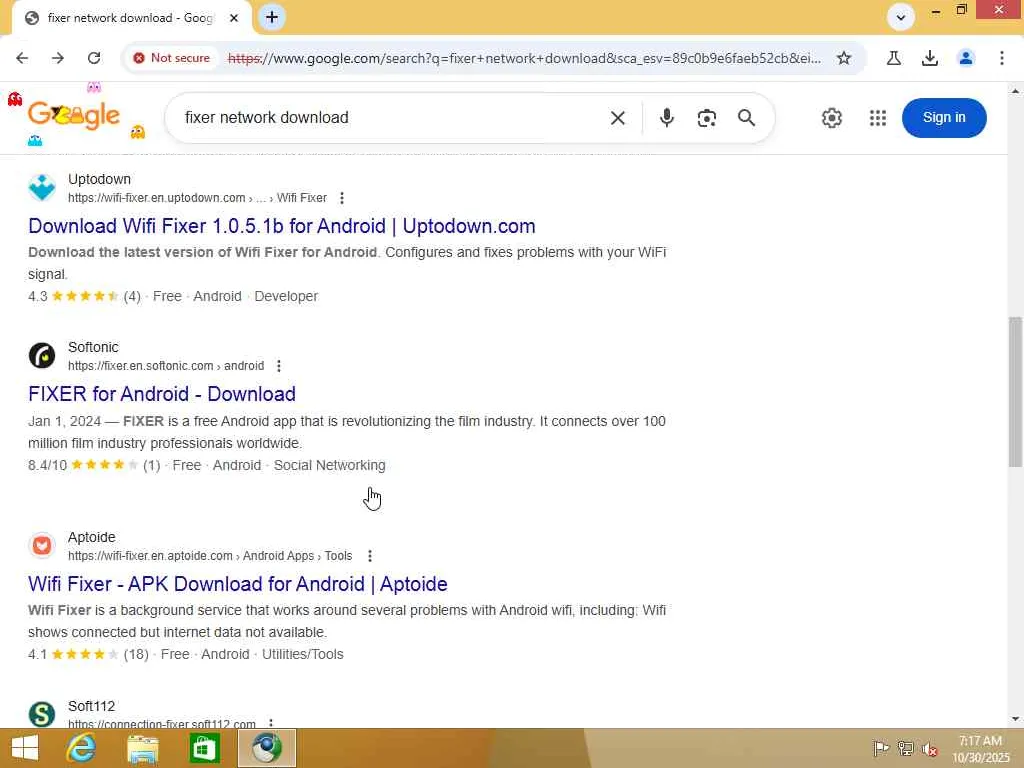The image size is (1024, 768).
Task: Open the Uptodown site favicon
Action: (x=42, y=187)
